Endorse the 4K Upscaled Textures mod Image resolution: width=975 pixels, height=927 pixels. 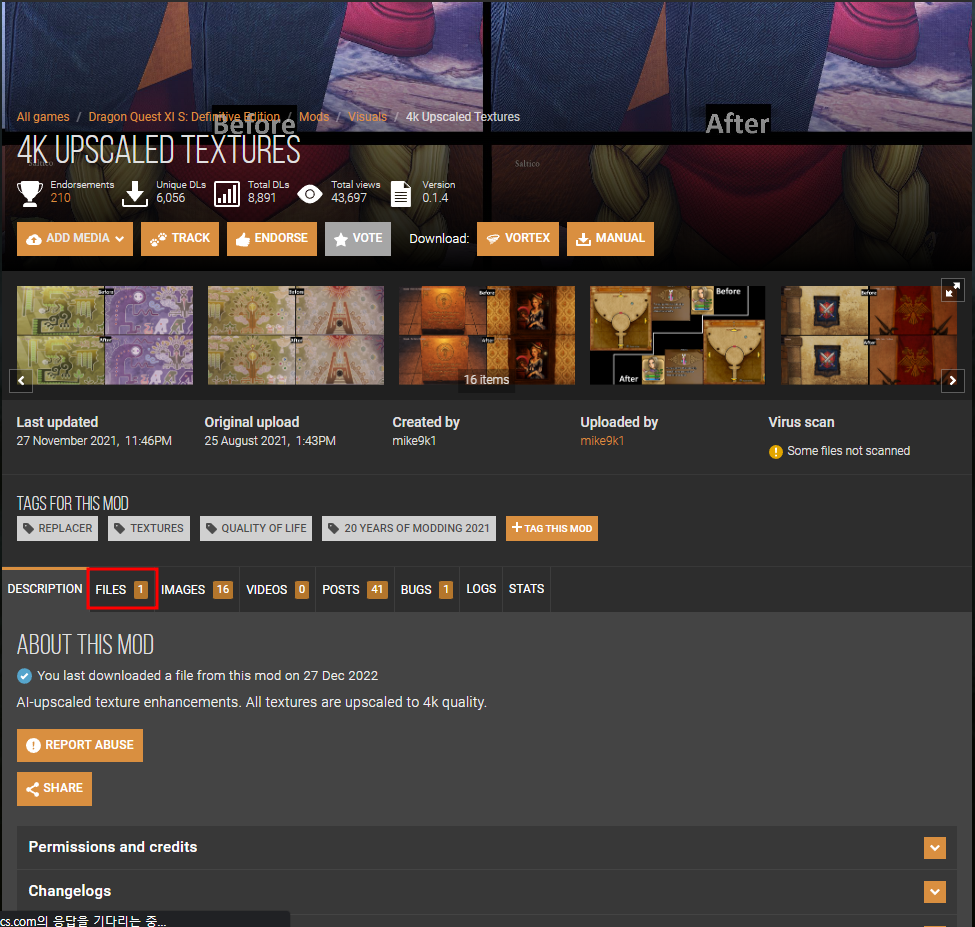tap(272, 239)
